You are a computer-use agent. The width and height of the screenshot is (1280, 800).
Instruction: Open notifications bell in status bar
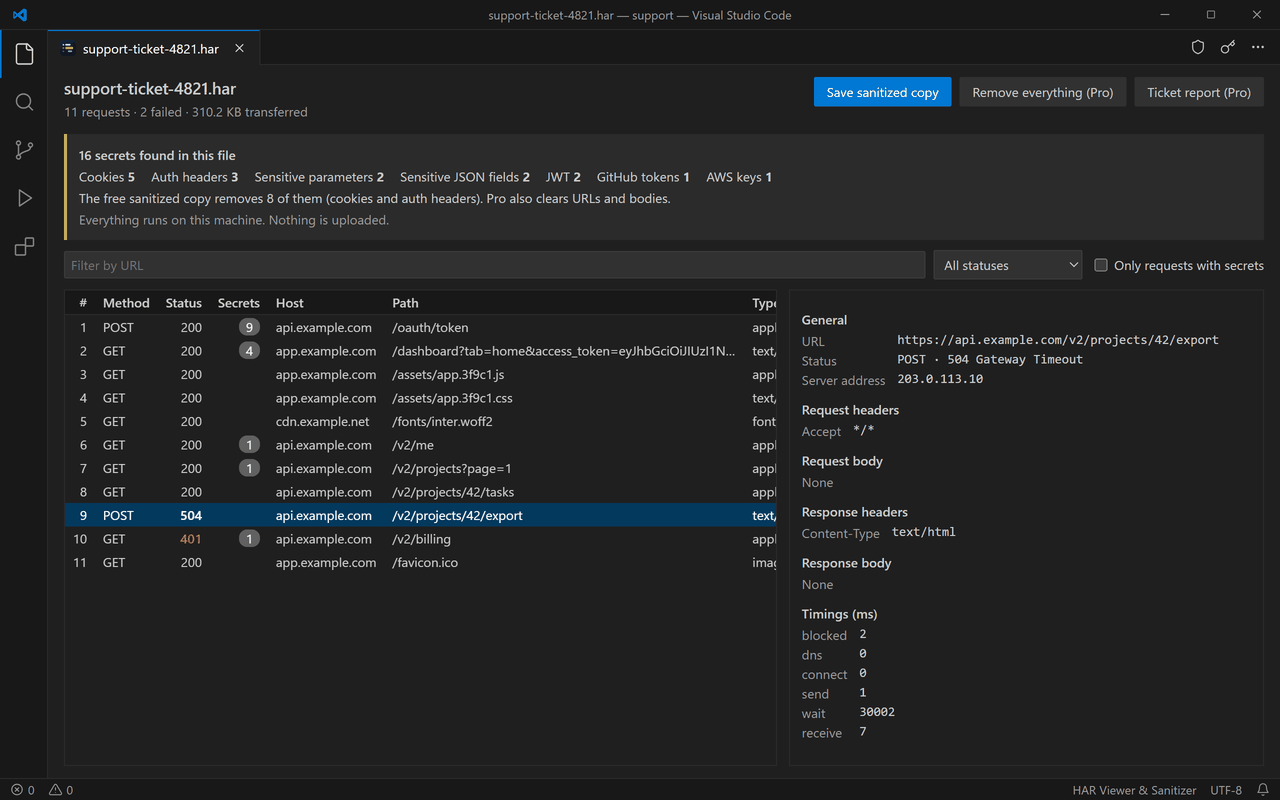pyautogui.click(x=1263, y=790)
